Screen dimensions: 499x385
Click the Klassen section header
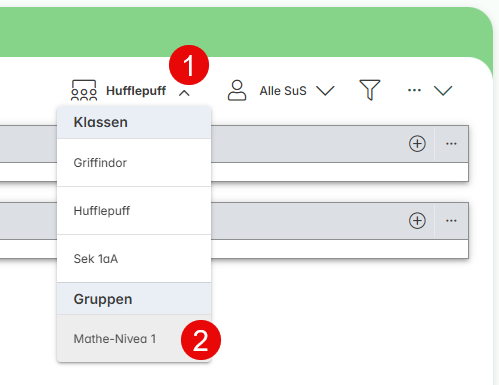point(134,122)
